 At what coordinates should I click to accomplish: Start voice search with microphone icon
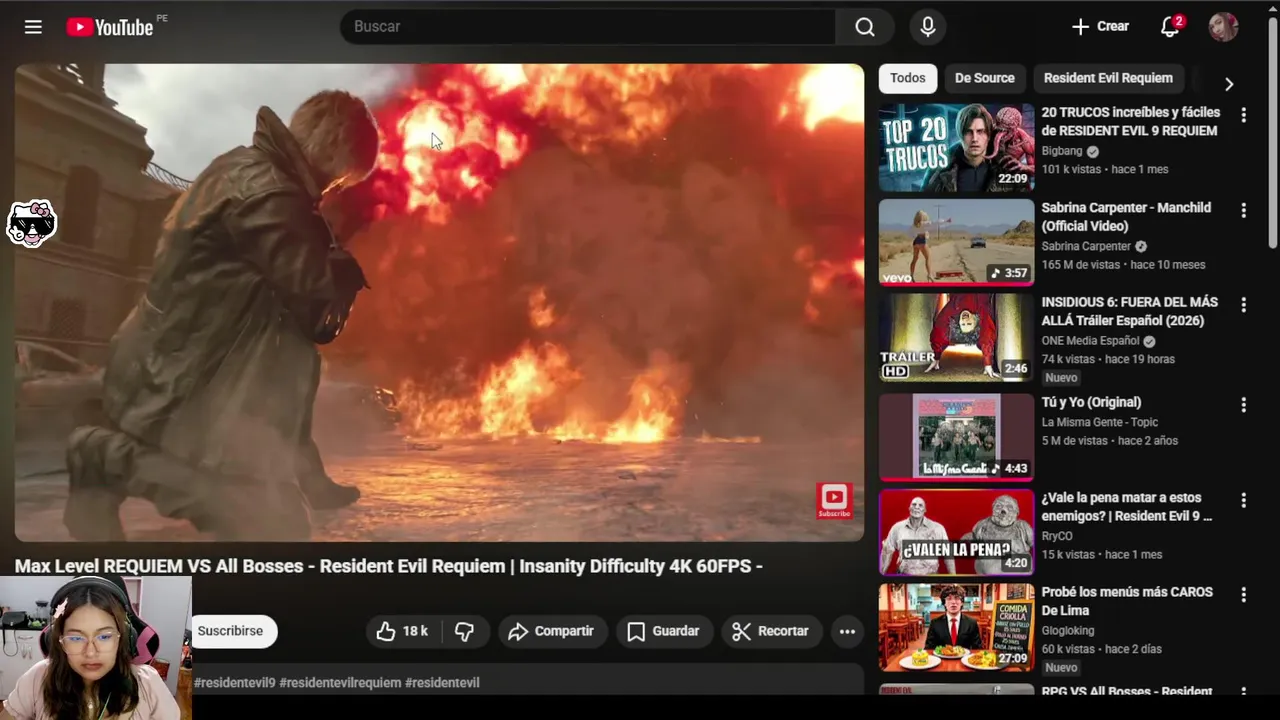(x=928, y=27)
